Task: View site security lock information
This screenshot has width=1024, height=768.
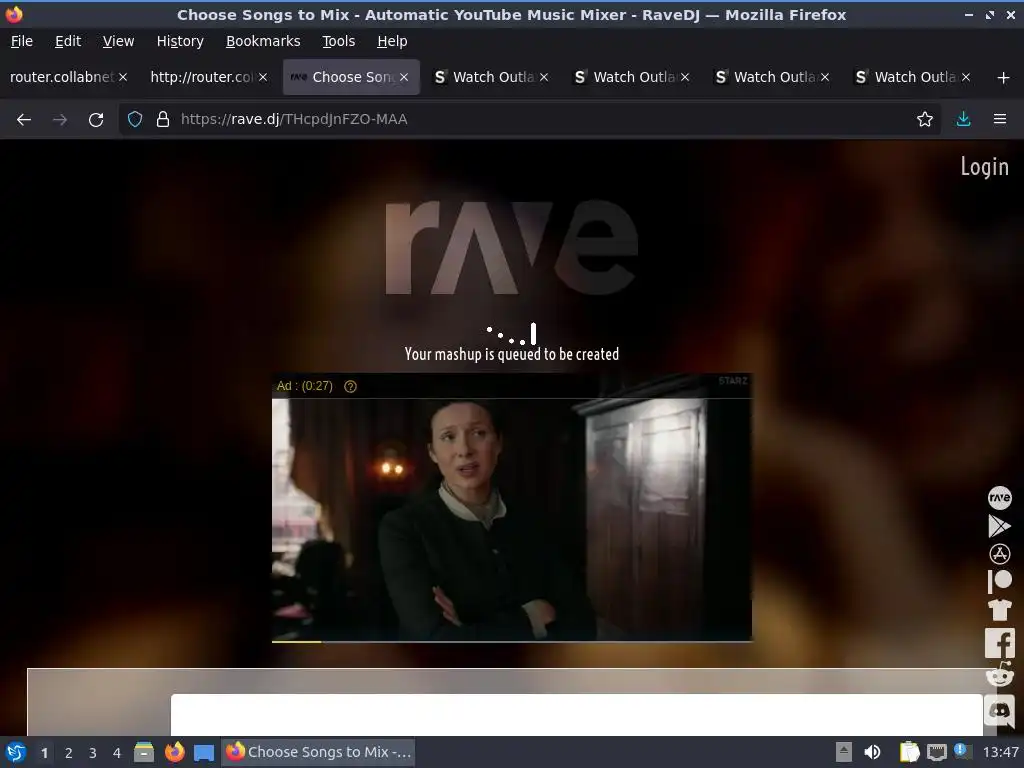Action: click(163, 120)
